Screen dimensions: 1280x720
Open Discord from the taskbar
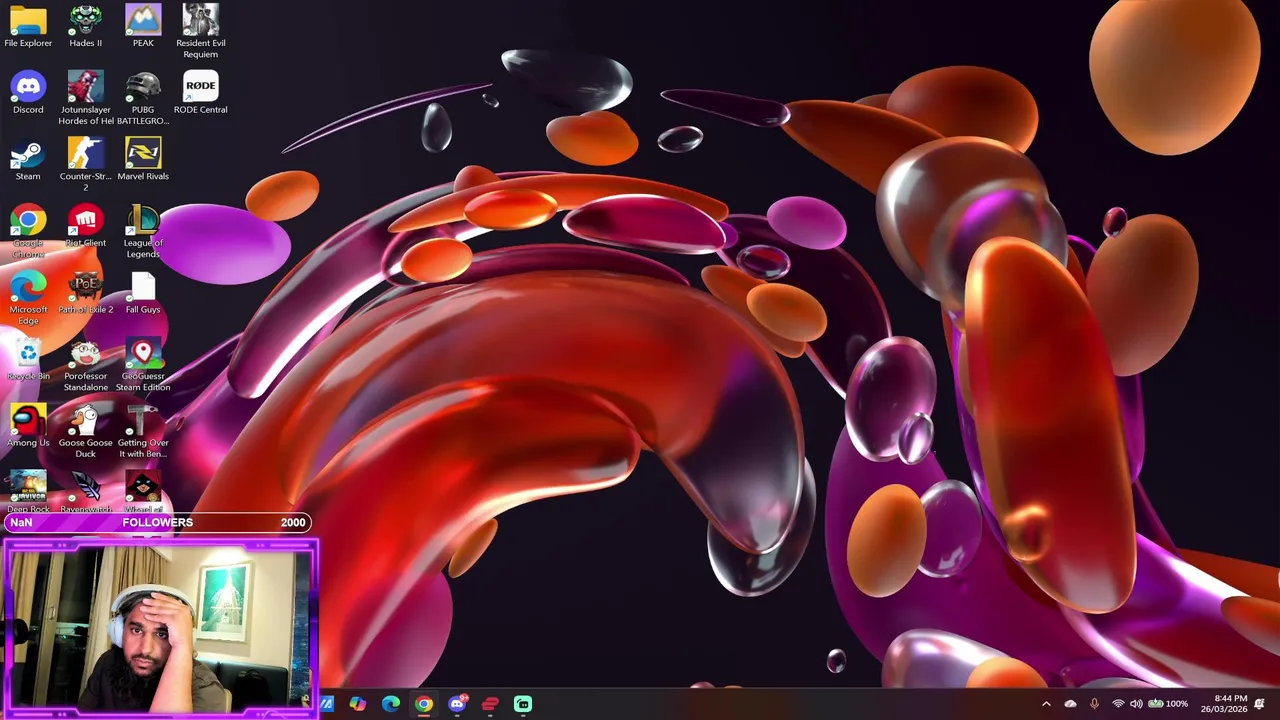point(457,704)
